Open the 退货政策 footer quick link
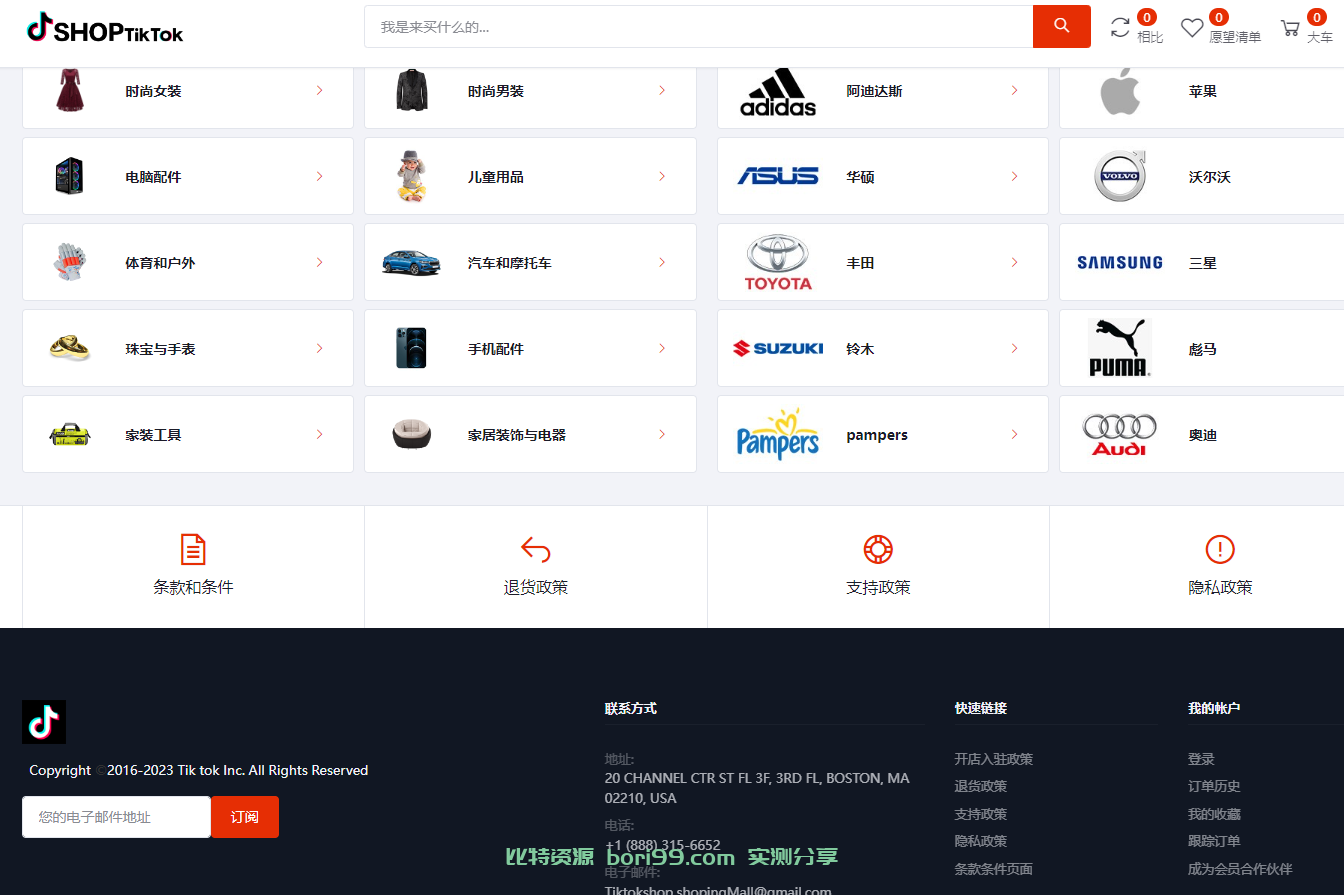The image size is (1344, 895). (x=980, y=786)
